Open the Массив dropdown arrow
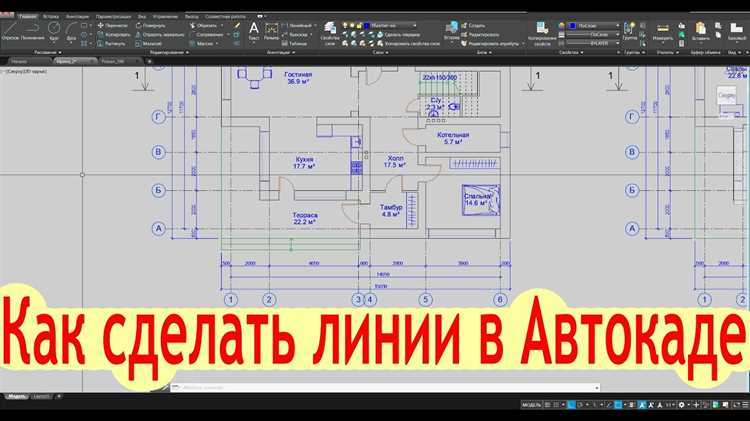Screen dimensions: 750x421 217,44
